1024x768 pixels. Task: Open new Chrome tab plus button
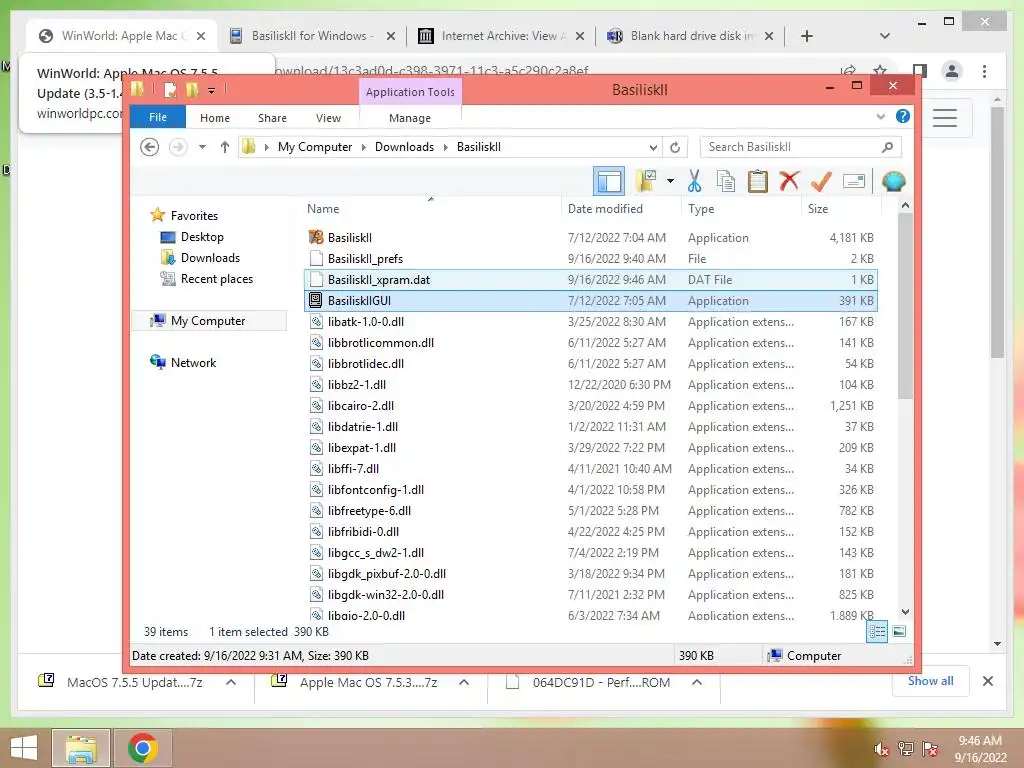pyautogui.click(x=807, y=36)
